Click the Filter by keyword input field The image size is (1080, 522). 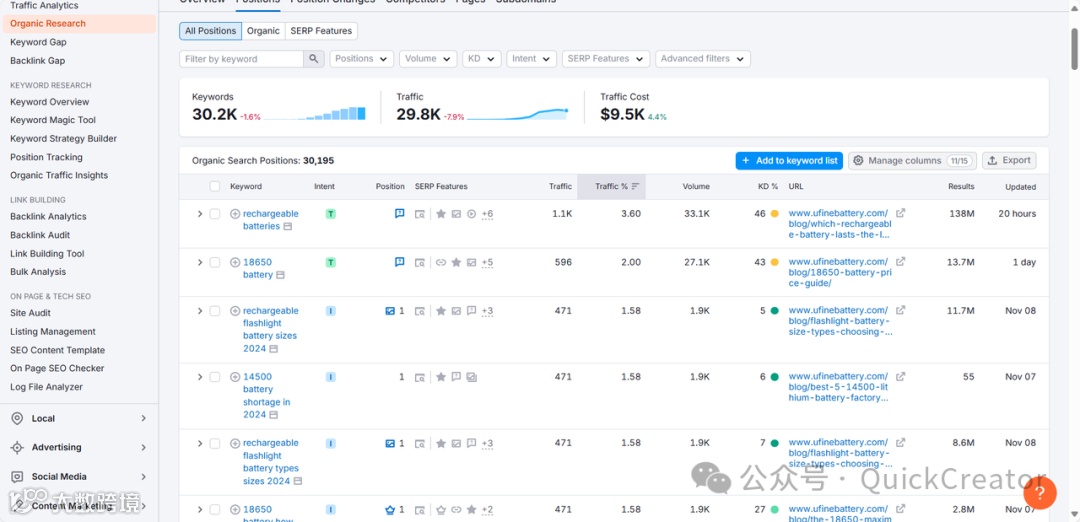click(x=241, y=59)
